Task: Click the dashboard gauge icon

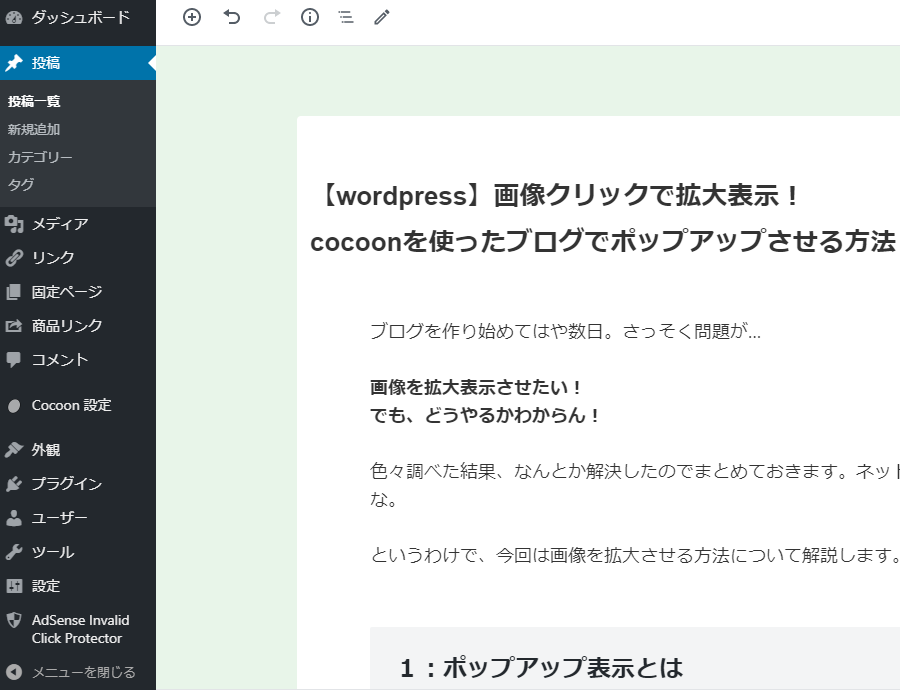Action: pyautogui.click(x=14, y=18)
